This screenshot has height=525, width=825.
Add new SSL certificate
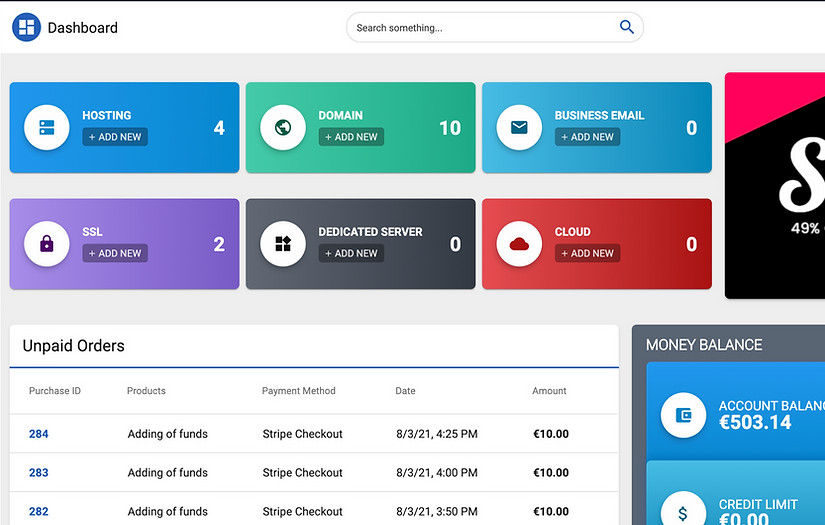(x=115, y=253)
